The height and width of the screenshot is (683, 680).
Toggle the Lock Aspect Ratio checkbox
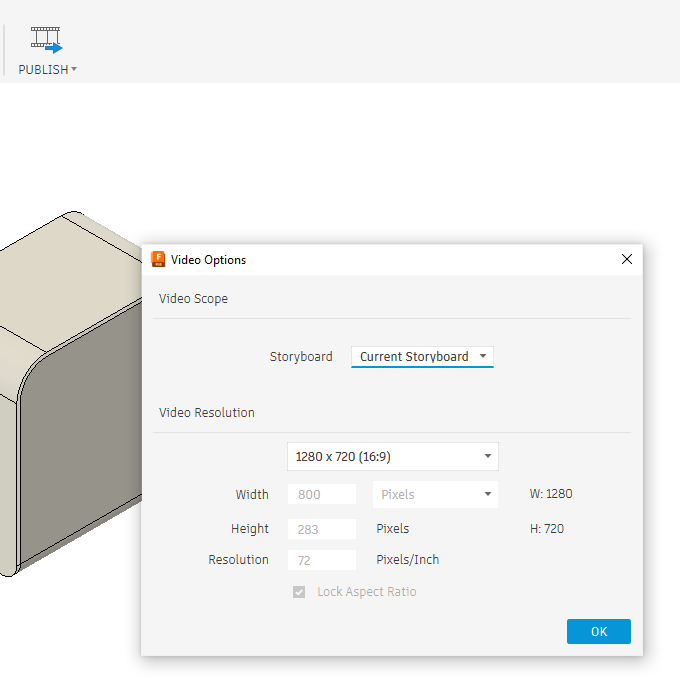pos(299,592)
